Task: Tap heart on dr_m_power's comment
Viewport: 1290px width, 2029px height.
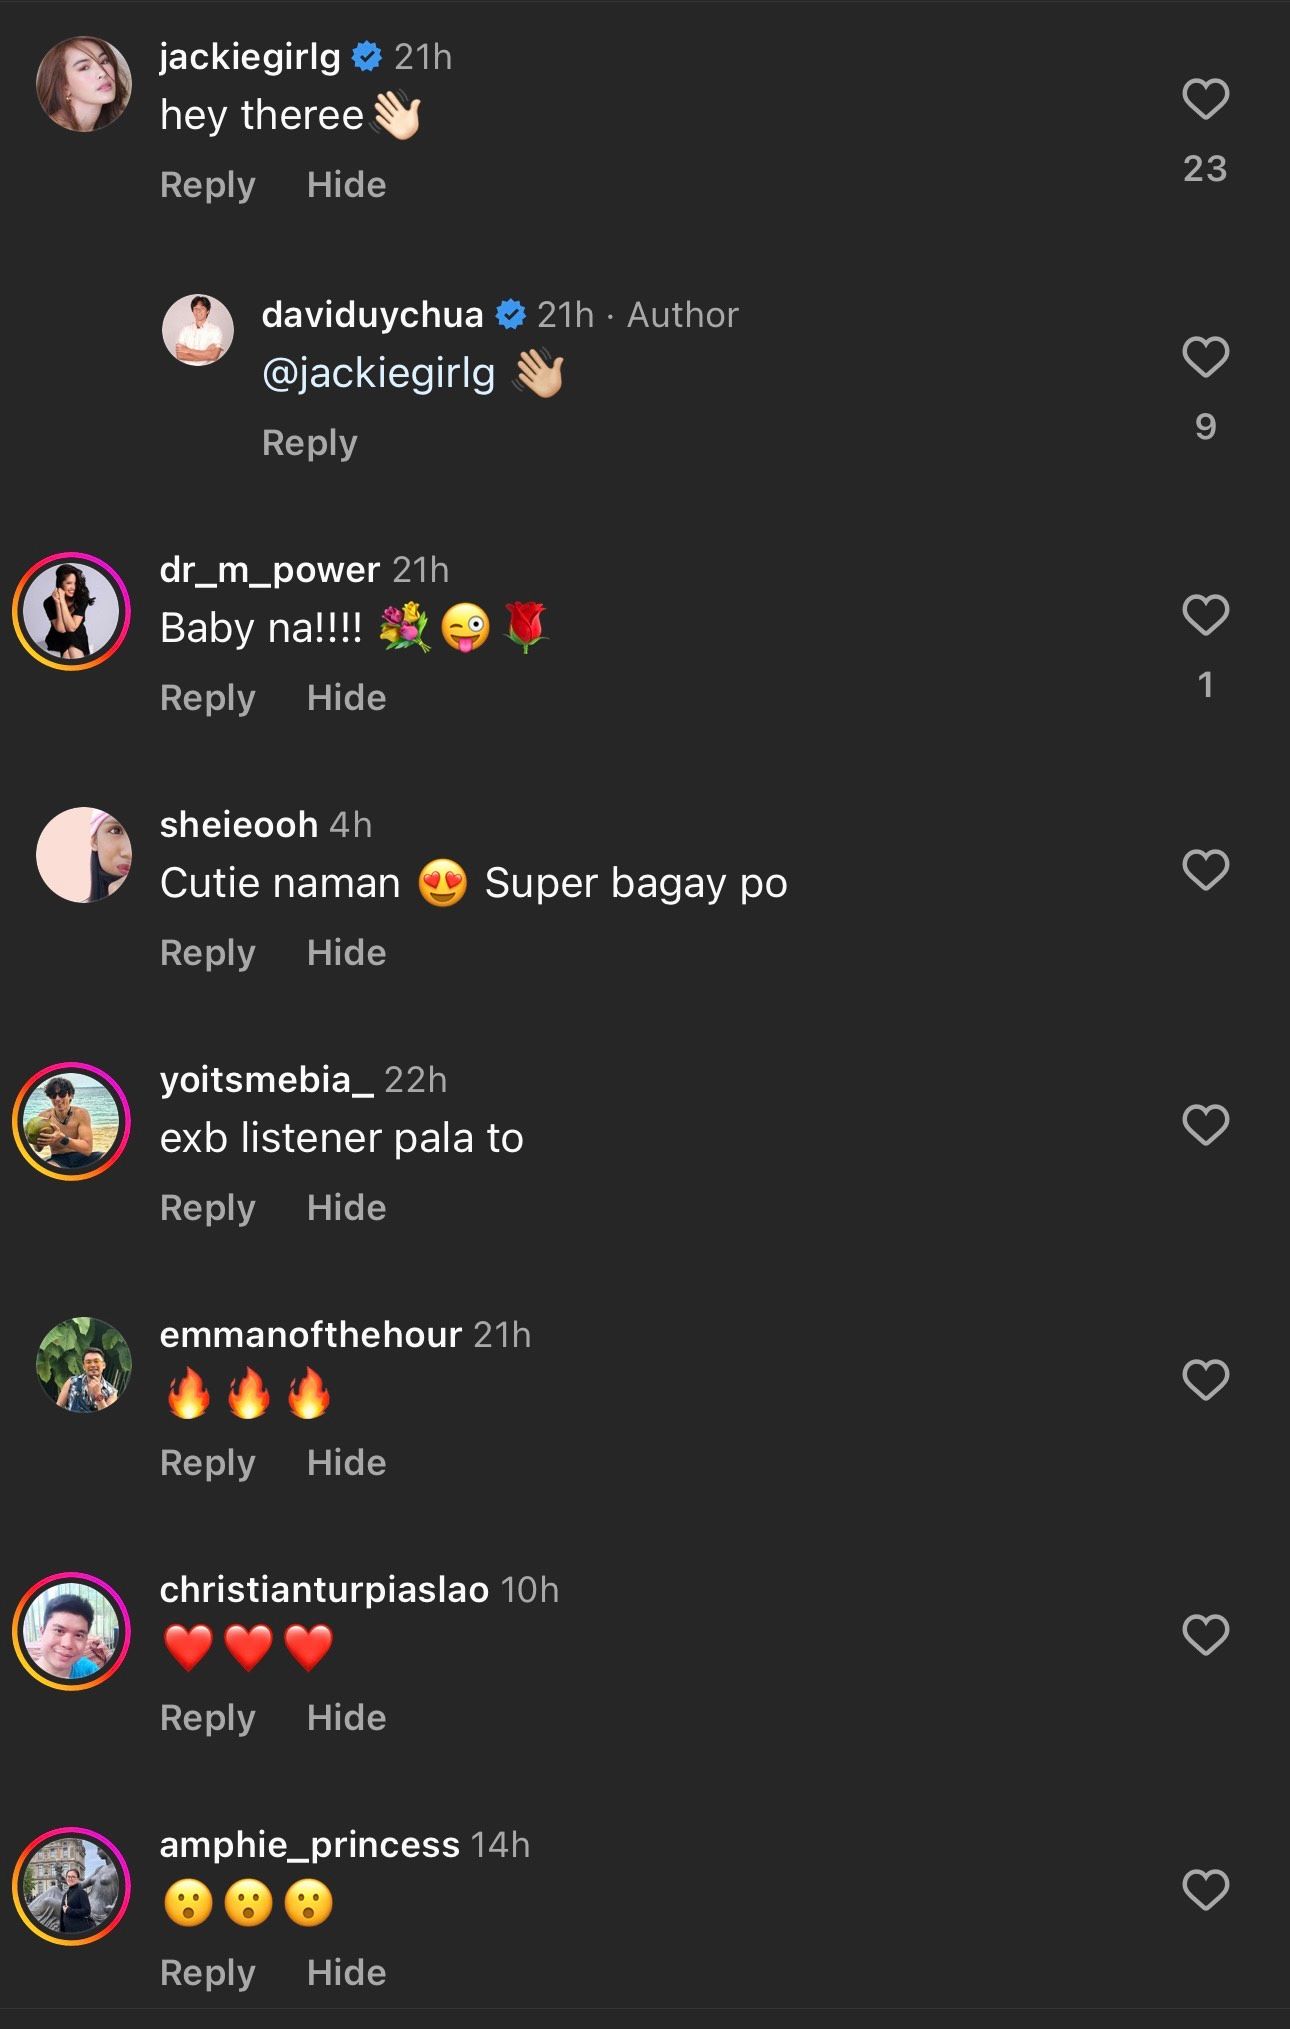Action: 1205,615
